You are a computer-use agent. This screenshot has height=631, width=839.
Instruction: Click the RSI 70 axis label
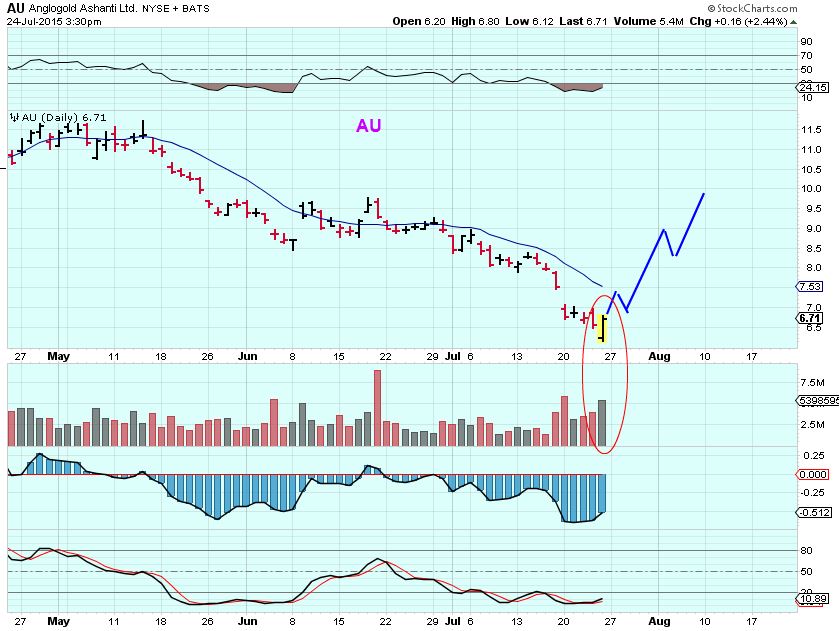[x=806, y=56]
